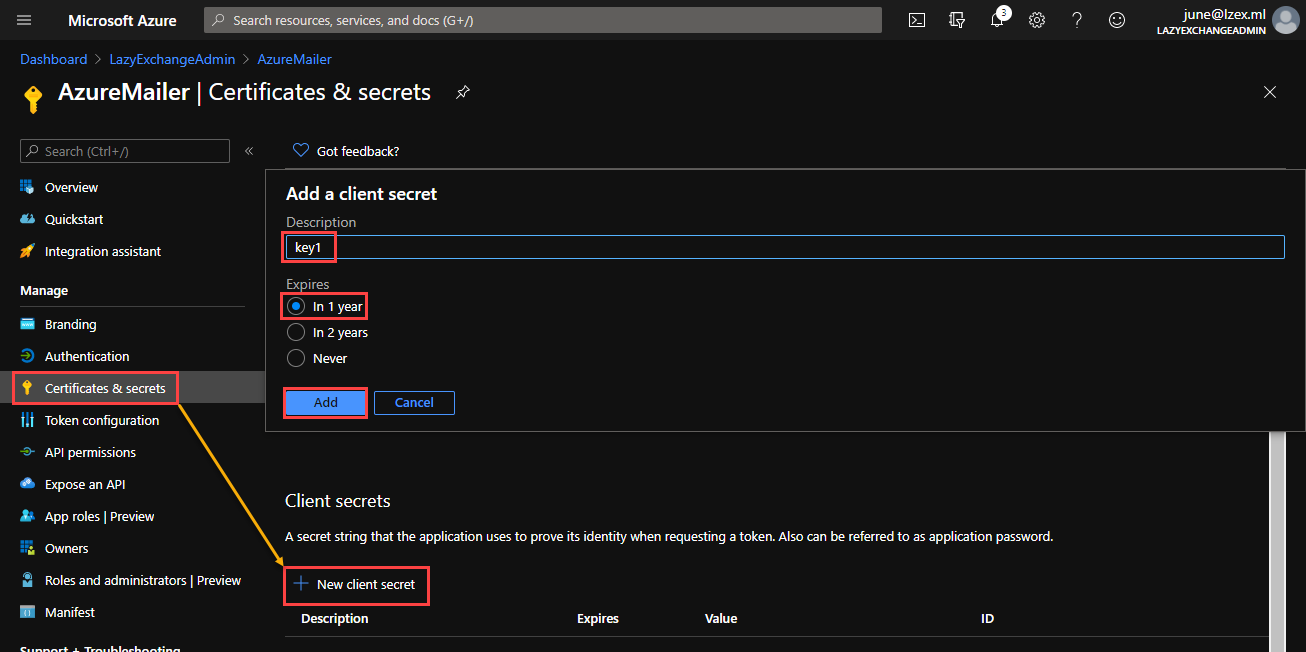This screenshot has width=1306, height=652.
Task: Click the feedback smiley icon
Action: [x=1117, y=20]
